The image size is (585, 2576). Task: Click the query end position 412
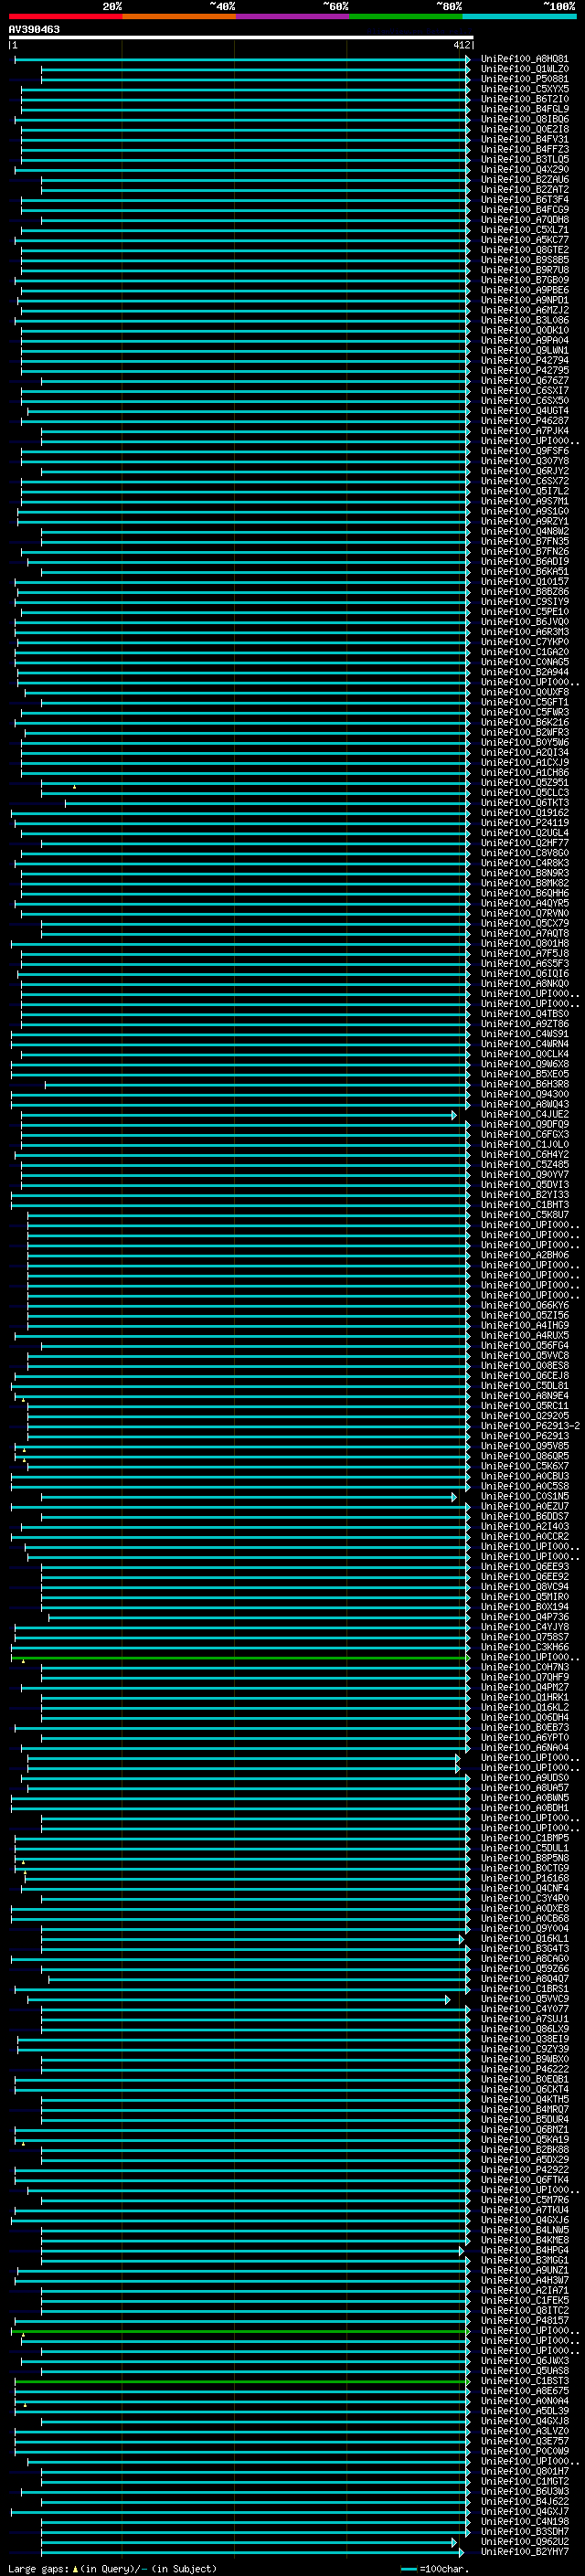461,45
